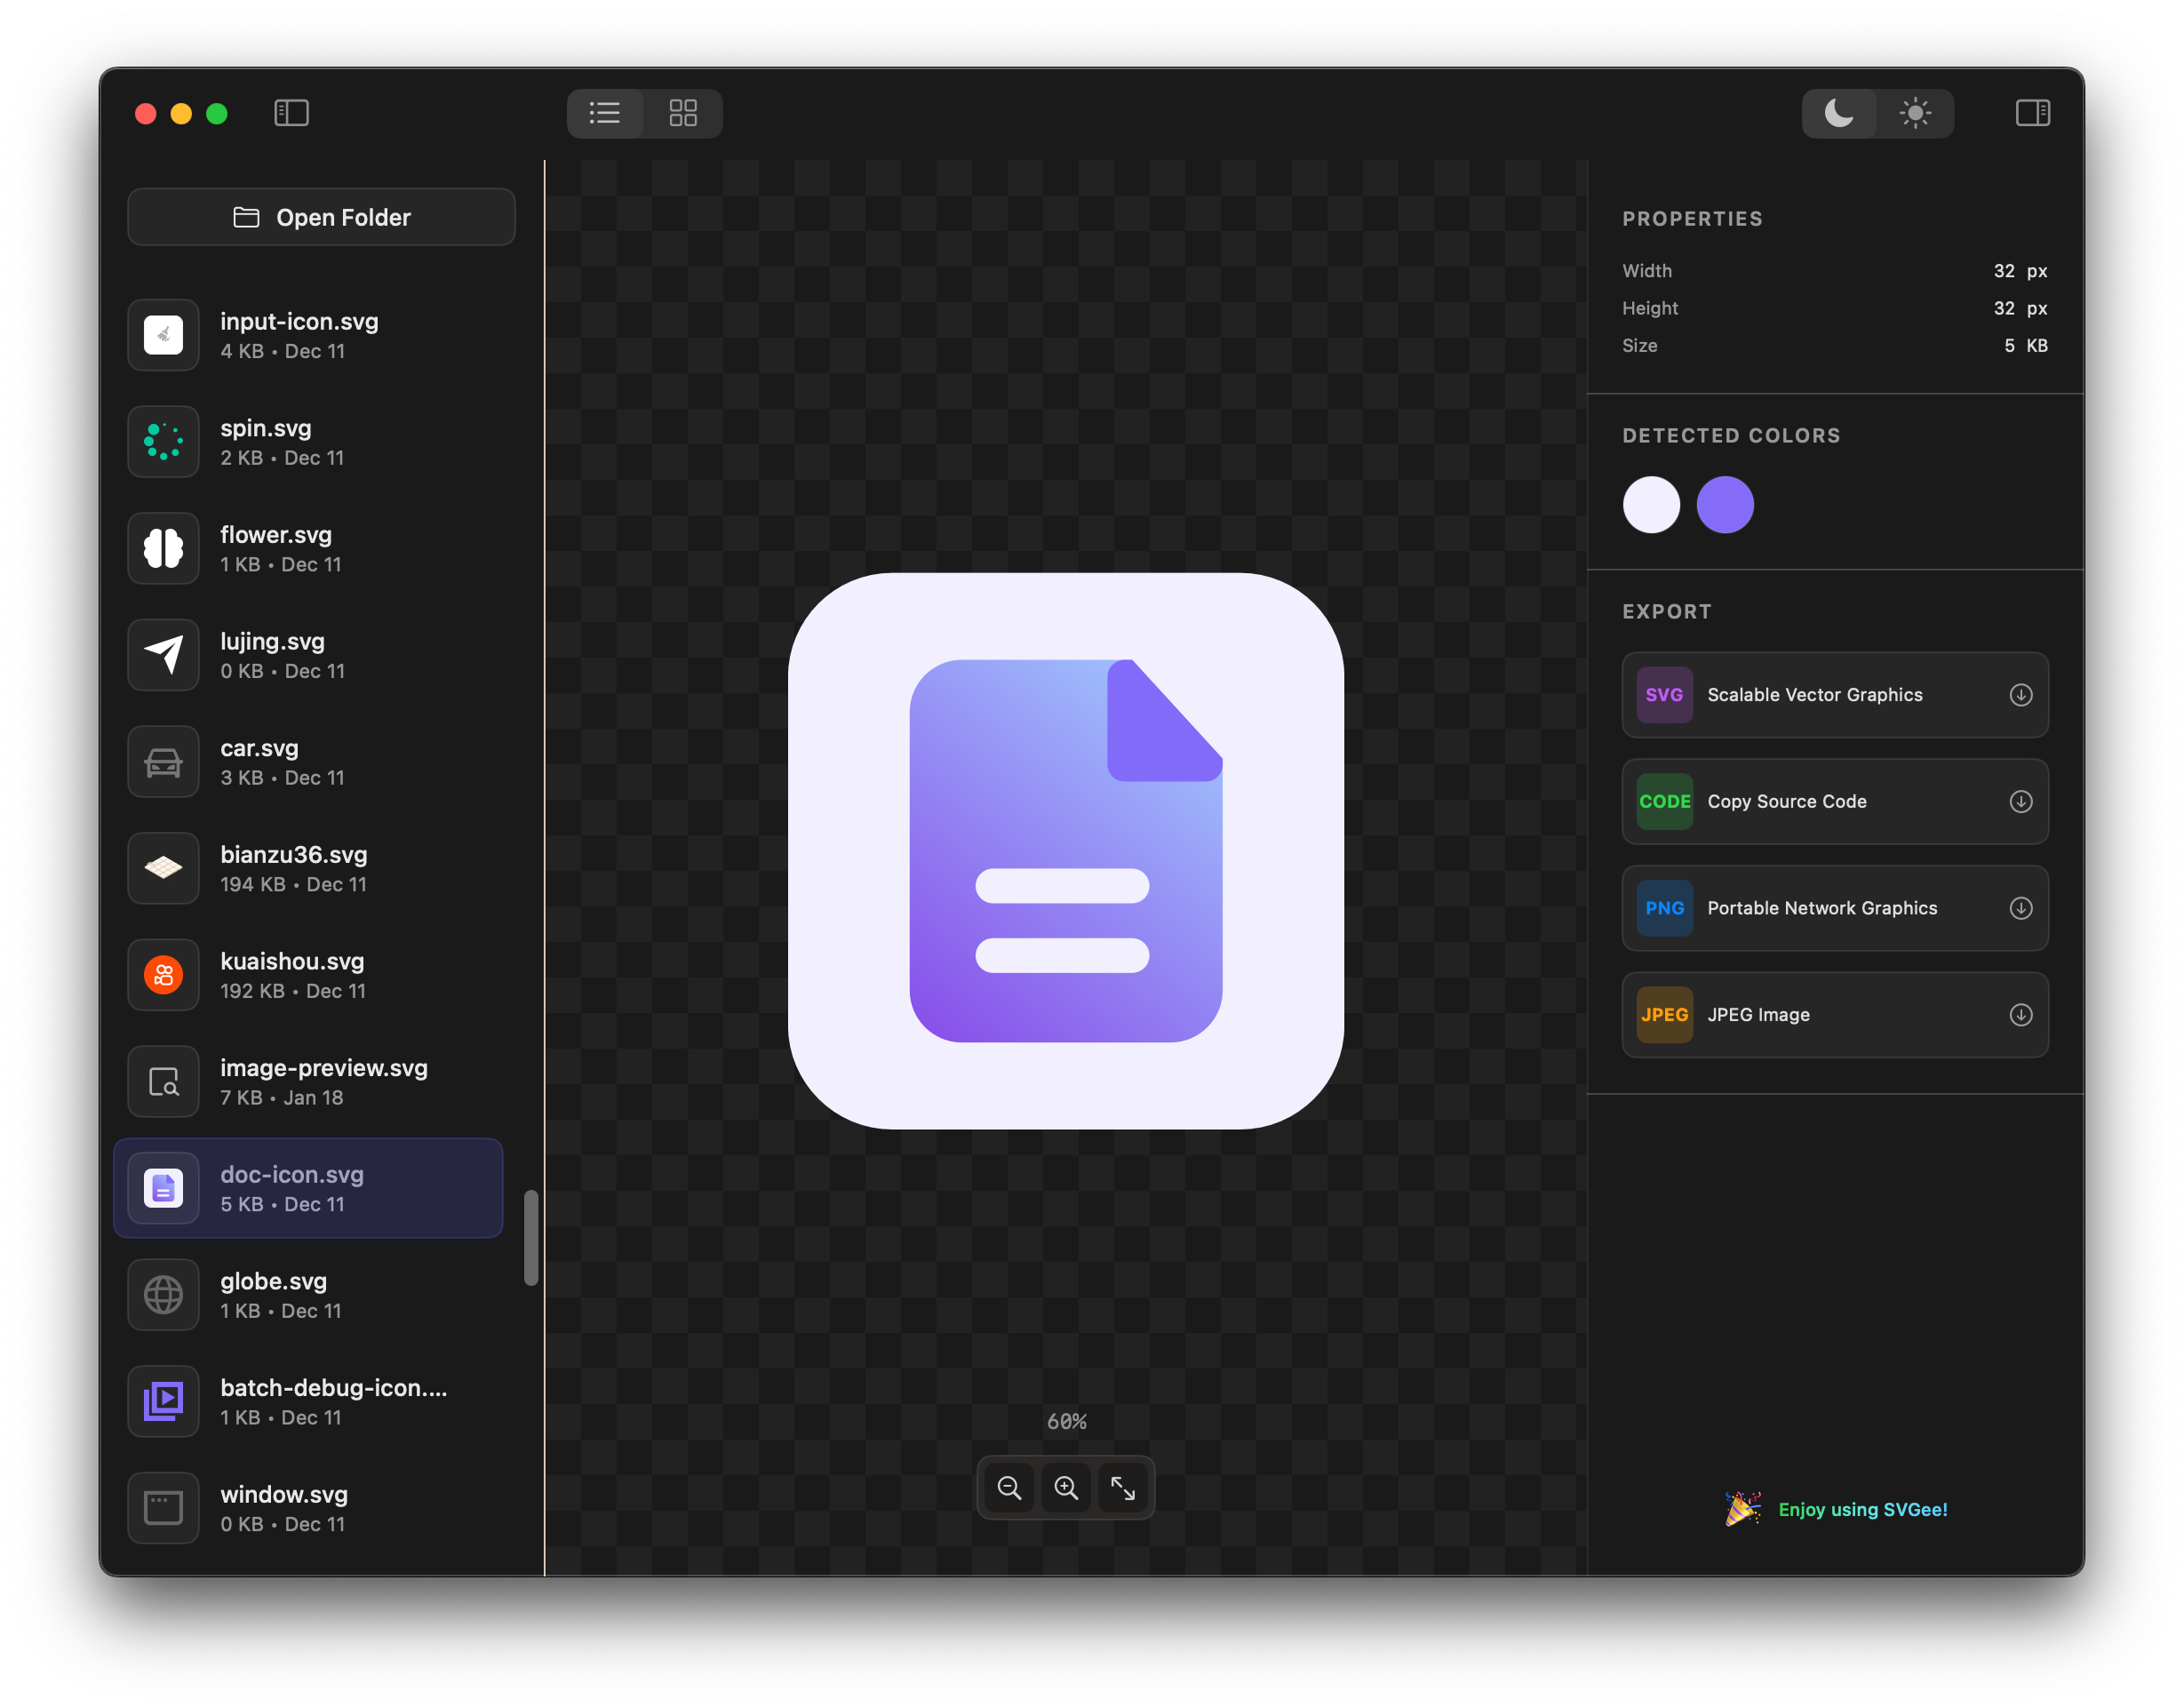Click the car.svg vehicle icon
This screenshot has width=2184, height=1708.
[x=163, y=761]
